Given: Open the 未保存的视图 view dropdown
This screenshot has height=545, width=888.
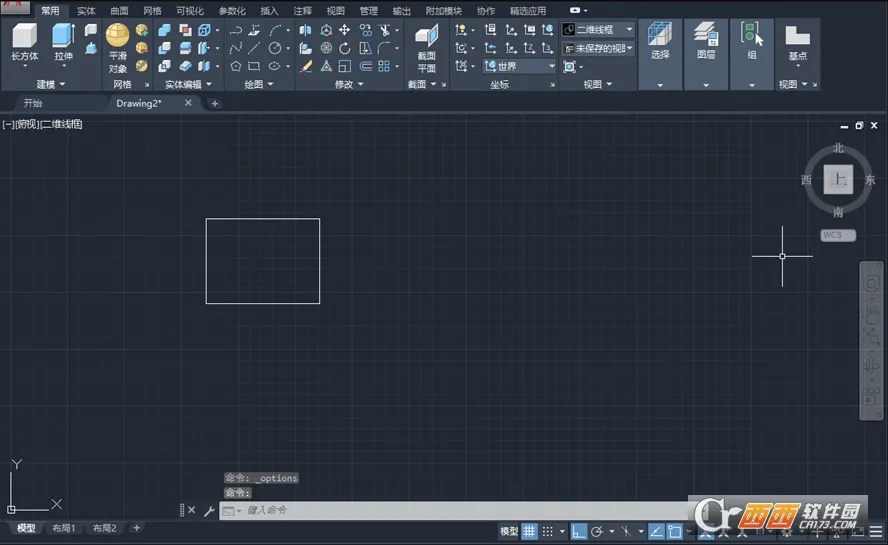Looking at the screenshot, I should (x=598, y=48).
